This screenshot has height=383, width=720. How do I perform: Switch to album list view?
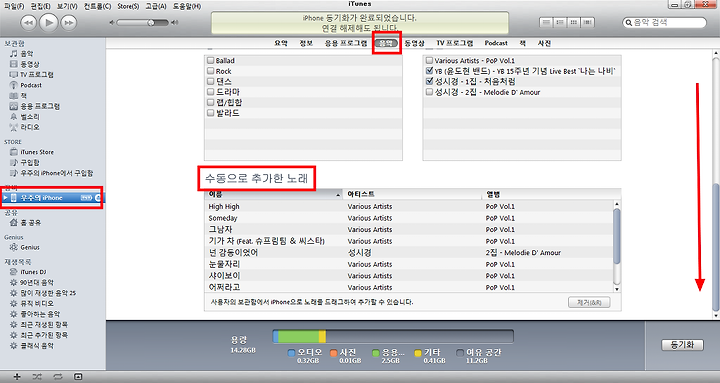(x=559, y=22)
